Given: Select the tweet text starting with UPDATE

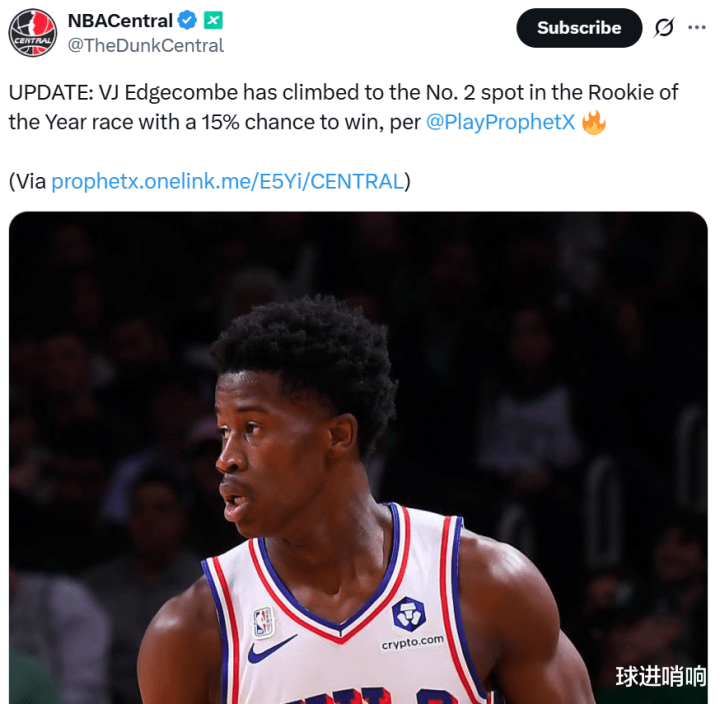Looking at the screenshot, I should (x=343, y=107).
